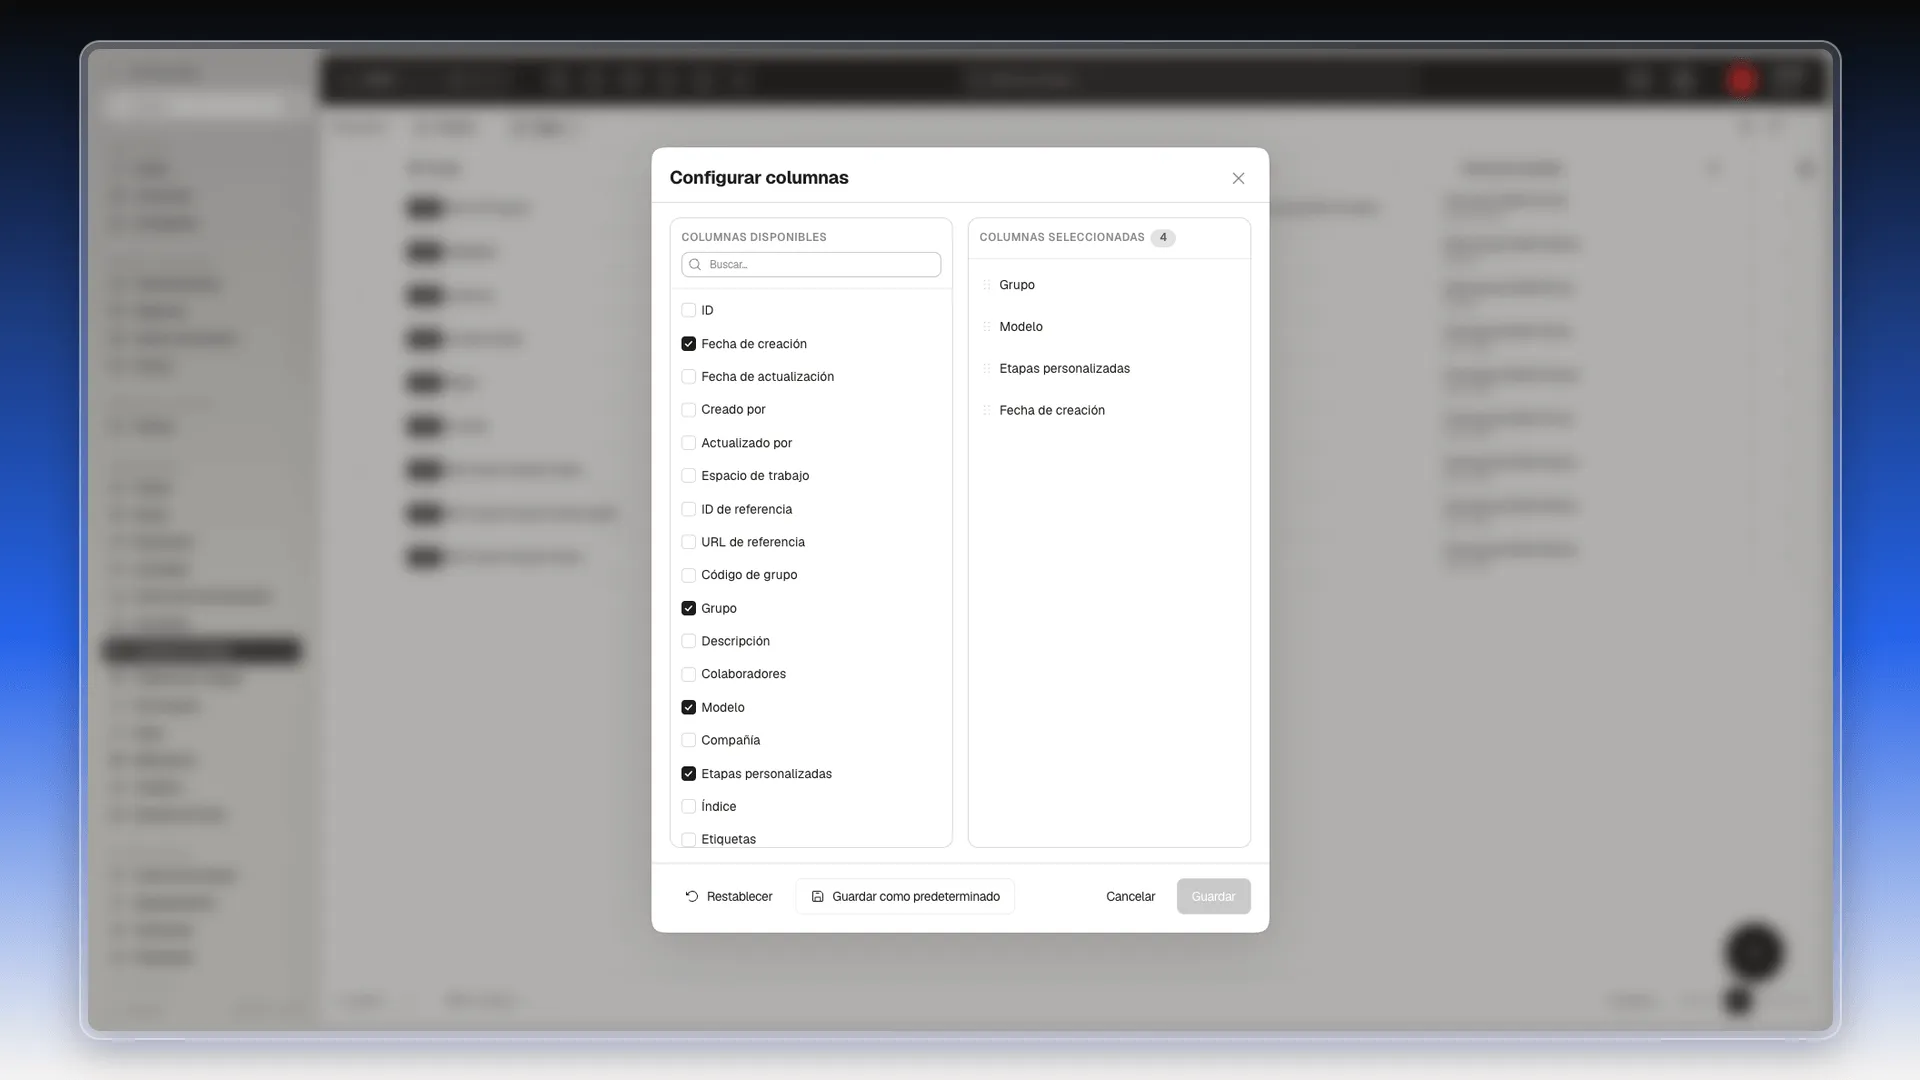Tick the Actualizado por checkbox
Image resolution: width=1920 pixels, height=1080 pixels.
(x=688, y=443)
